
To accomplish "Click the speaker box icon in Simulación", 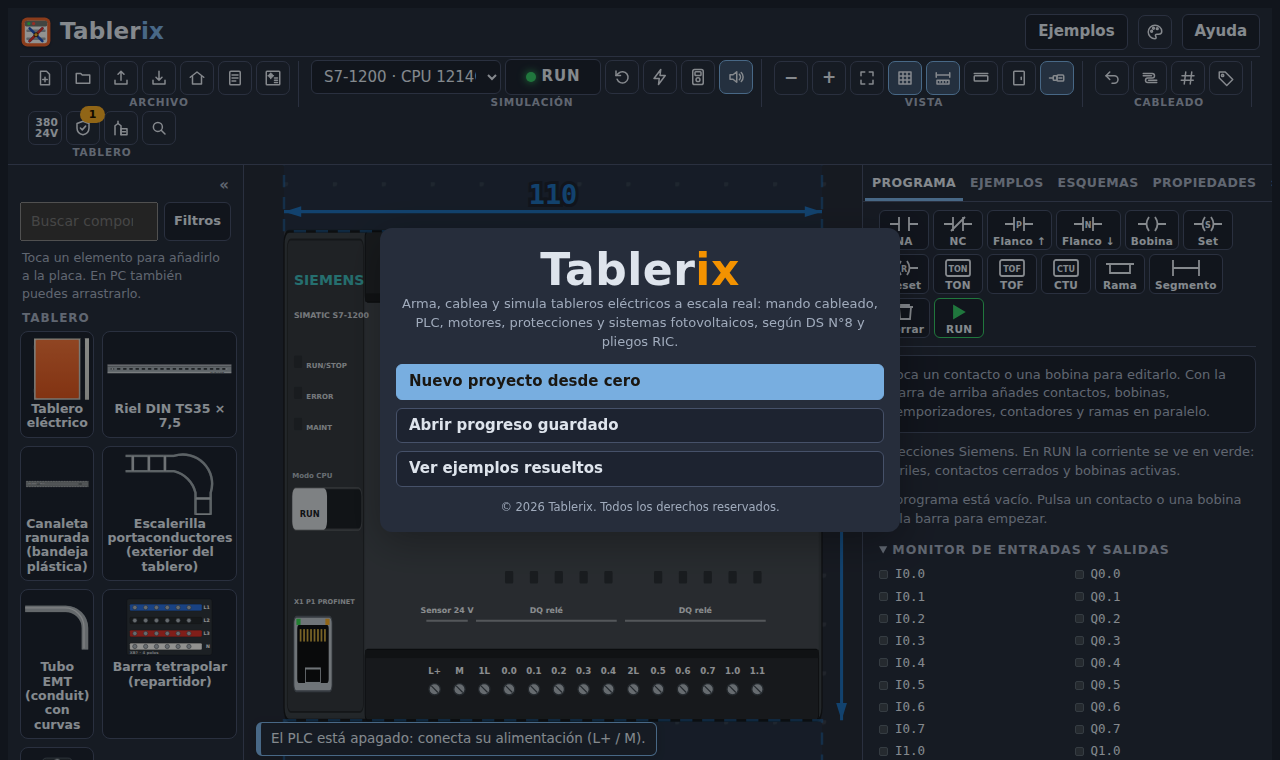I will [x=698, y=77].
